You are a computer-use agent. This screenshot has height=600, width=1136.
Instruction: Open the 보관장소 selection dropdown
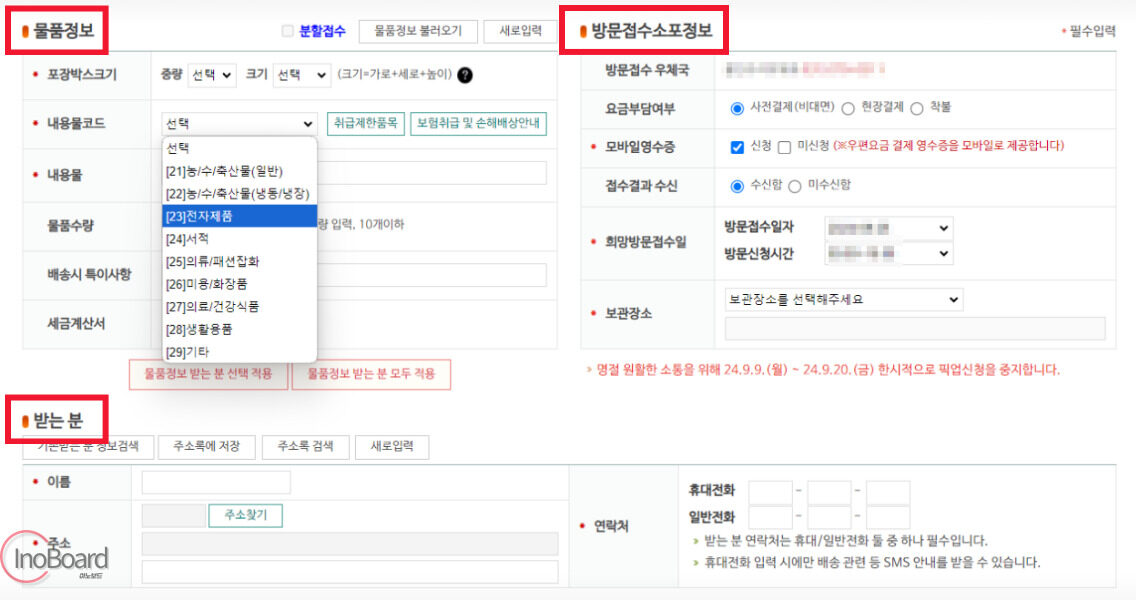point(843,299)
